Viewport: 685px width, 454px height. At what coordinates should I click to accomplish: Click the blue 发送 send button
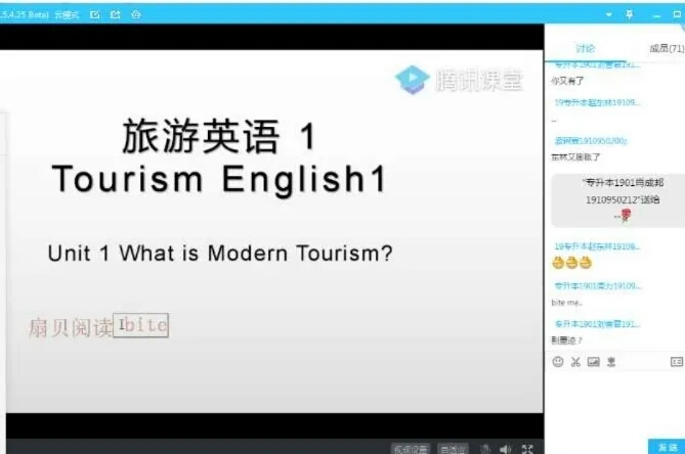666,446
